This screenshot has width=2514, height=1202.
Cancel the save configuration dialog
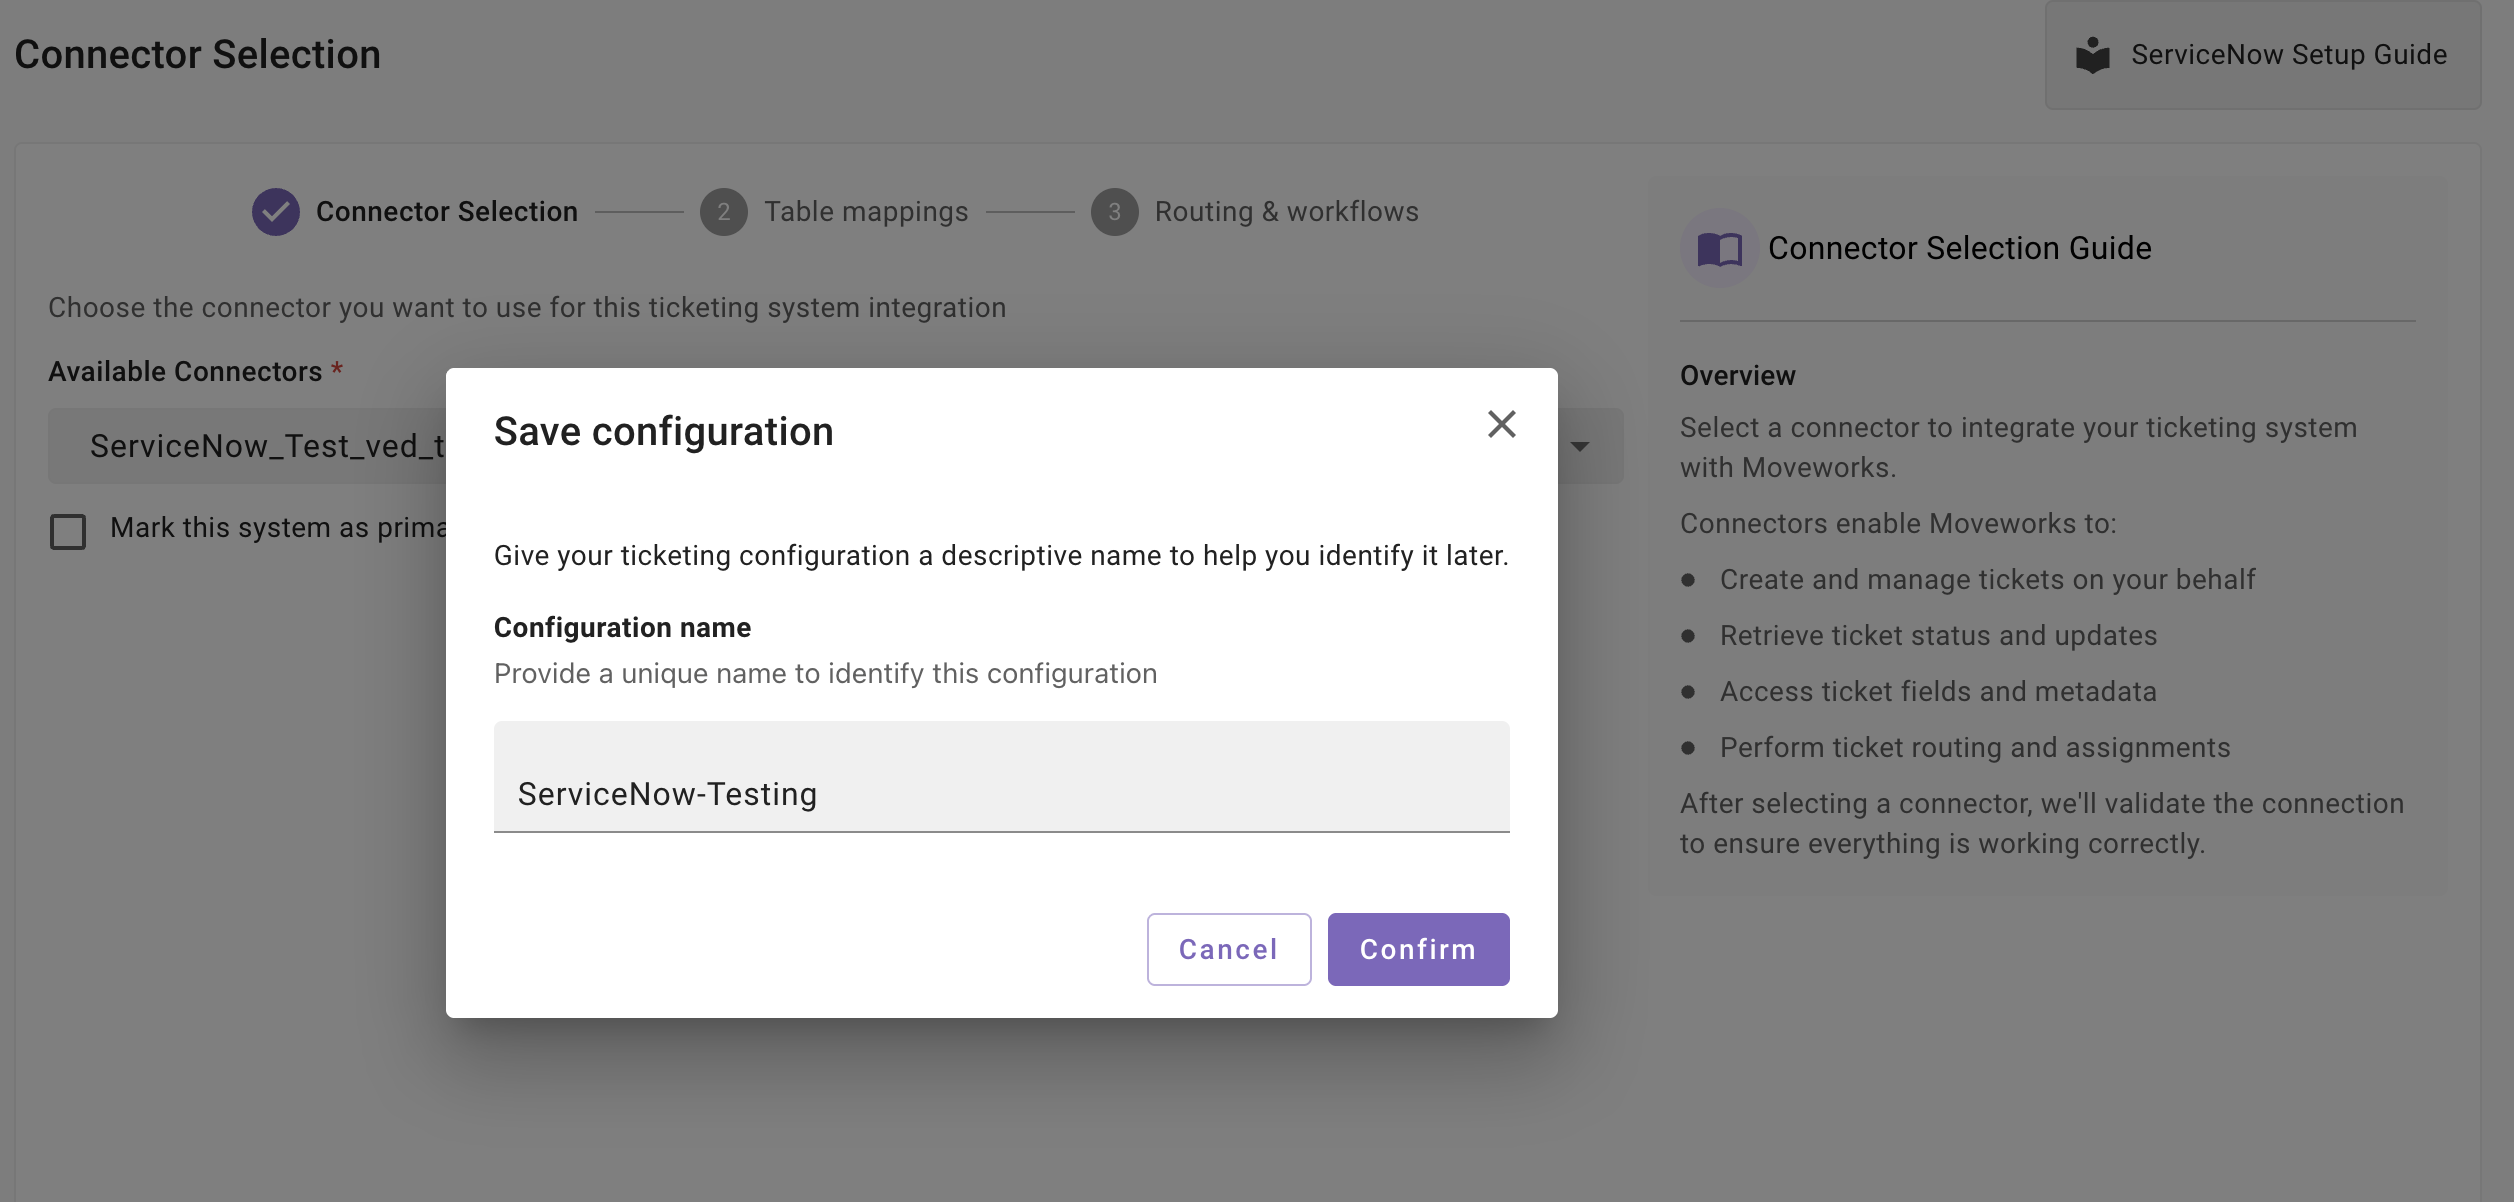[1228, 949]
